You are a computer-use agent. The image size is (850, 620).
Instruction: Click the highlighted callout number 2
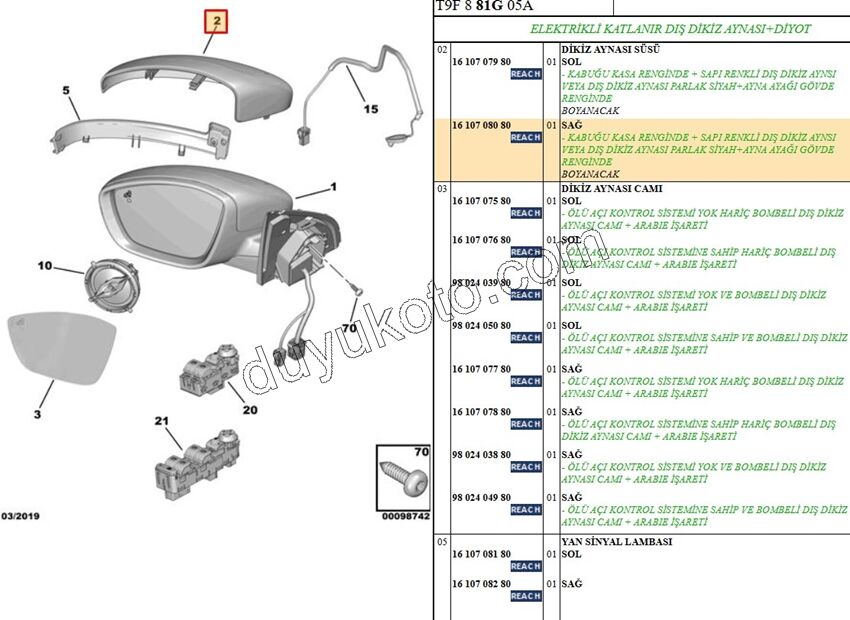(x=217, y=20)
